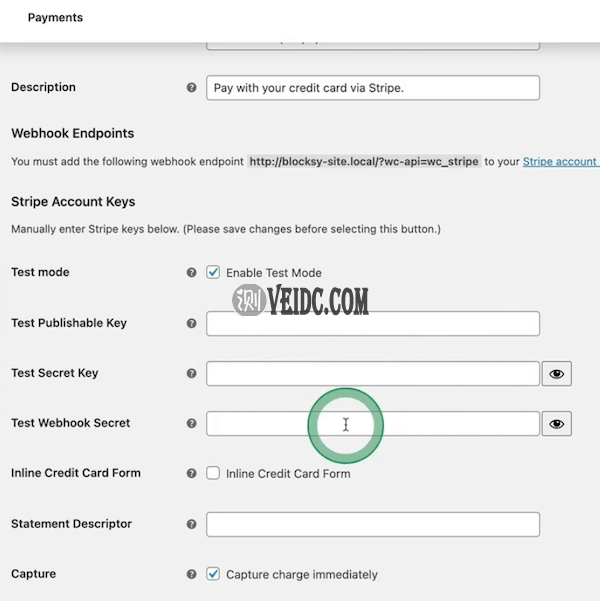This screenshot has height=601, width=600.
Task: Disable the Enable Test Mode checkbox
Action: tap(213, 272)
